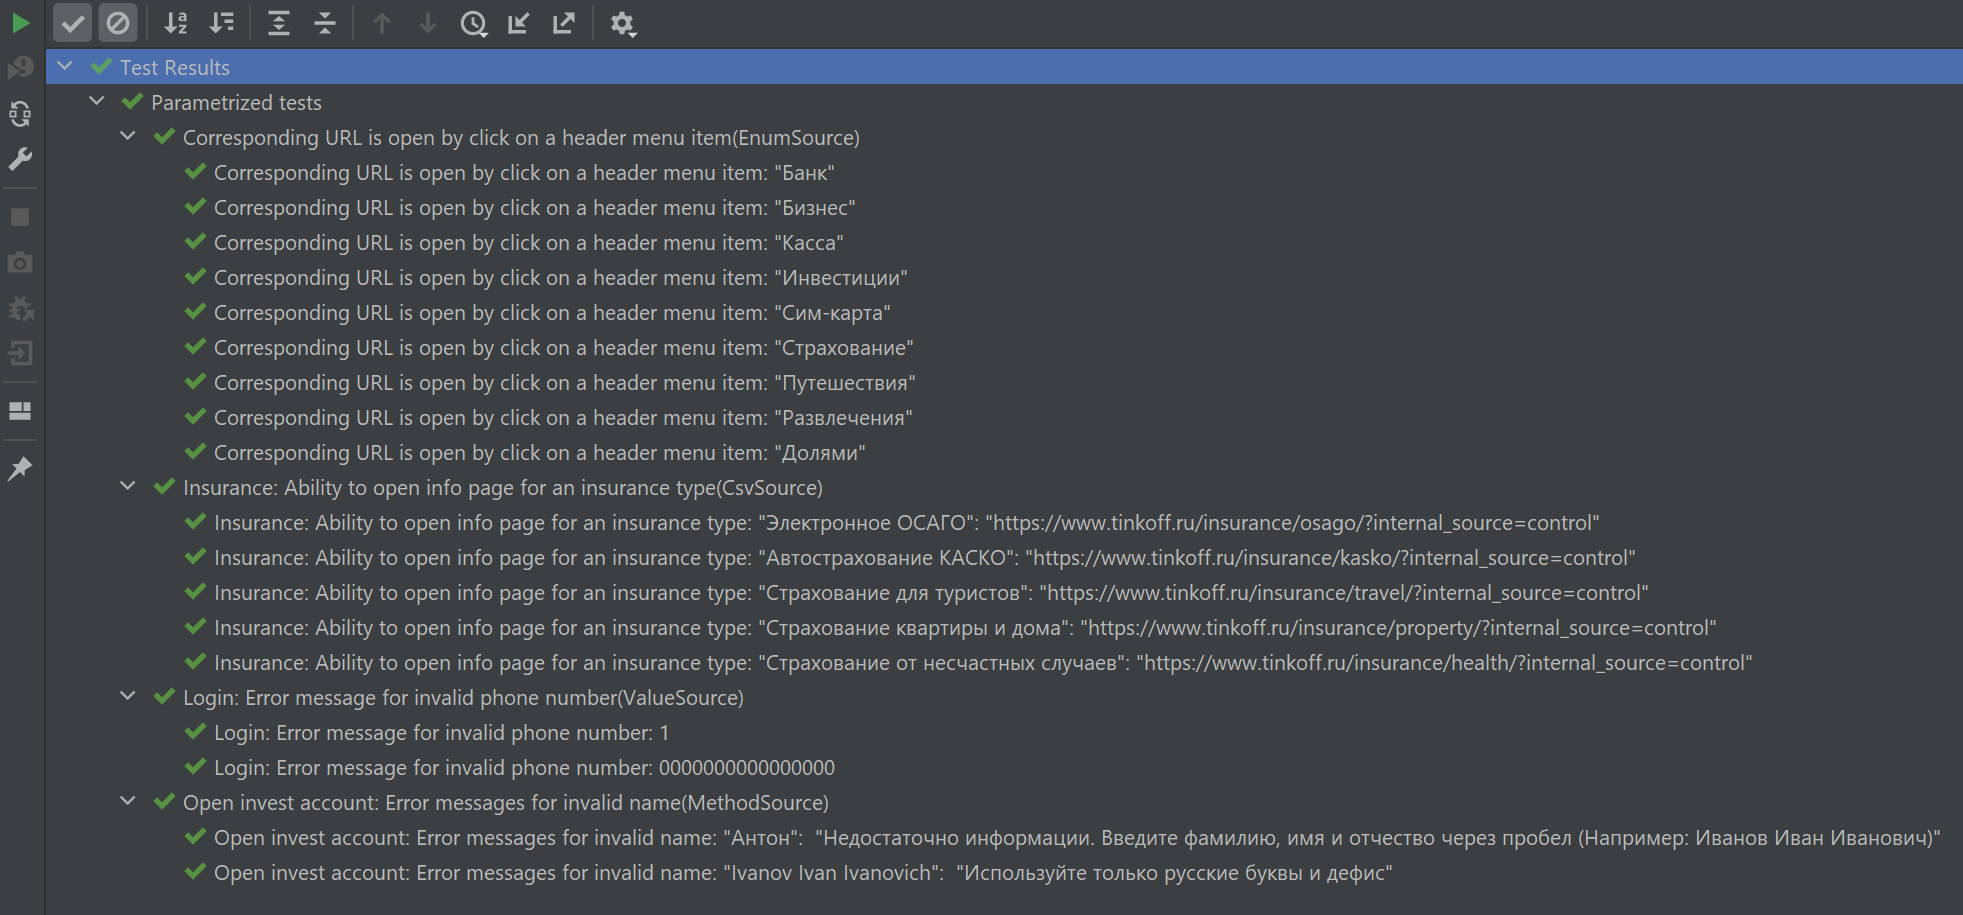Image resolution: width=1963 pixels, height=915 pixels.
Task: Select insurance test "Автострахование КАСКО"
Action: point(924,558)
